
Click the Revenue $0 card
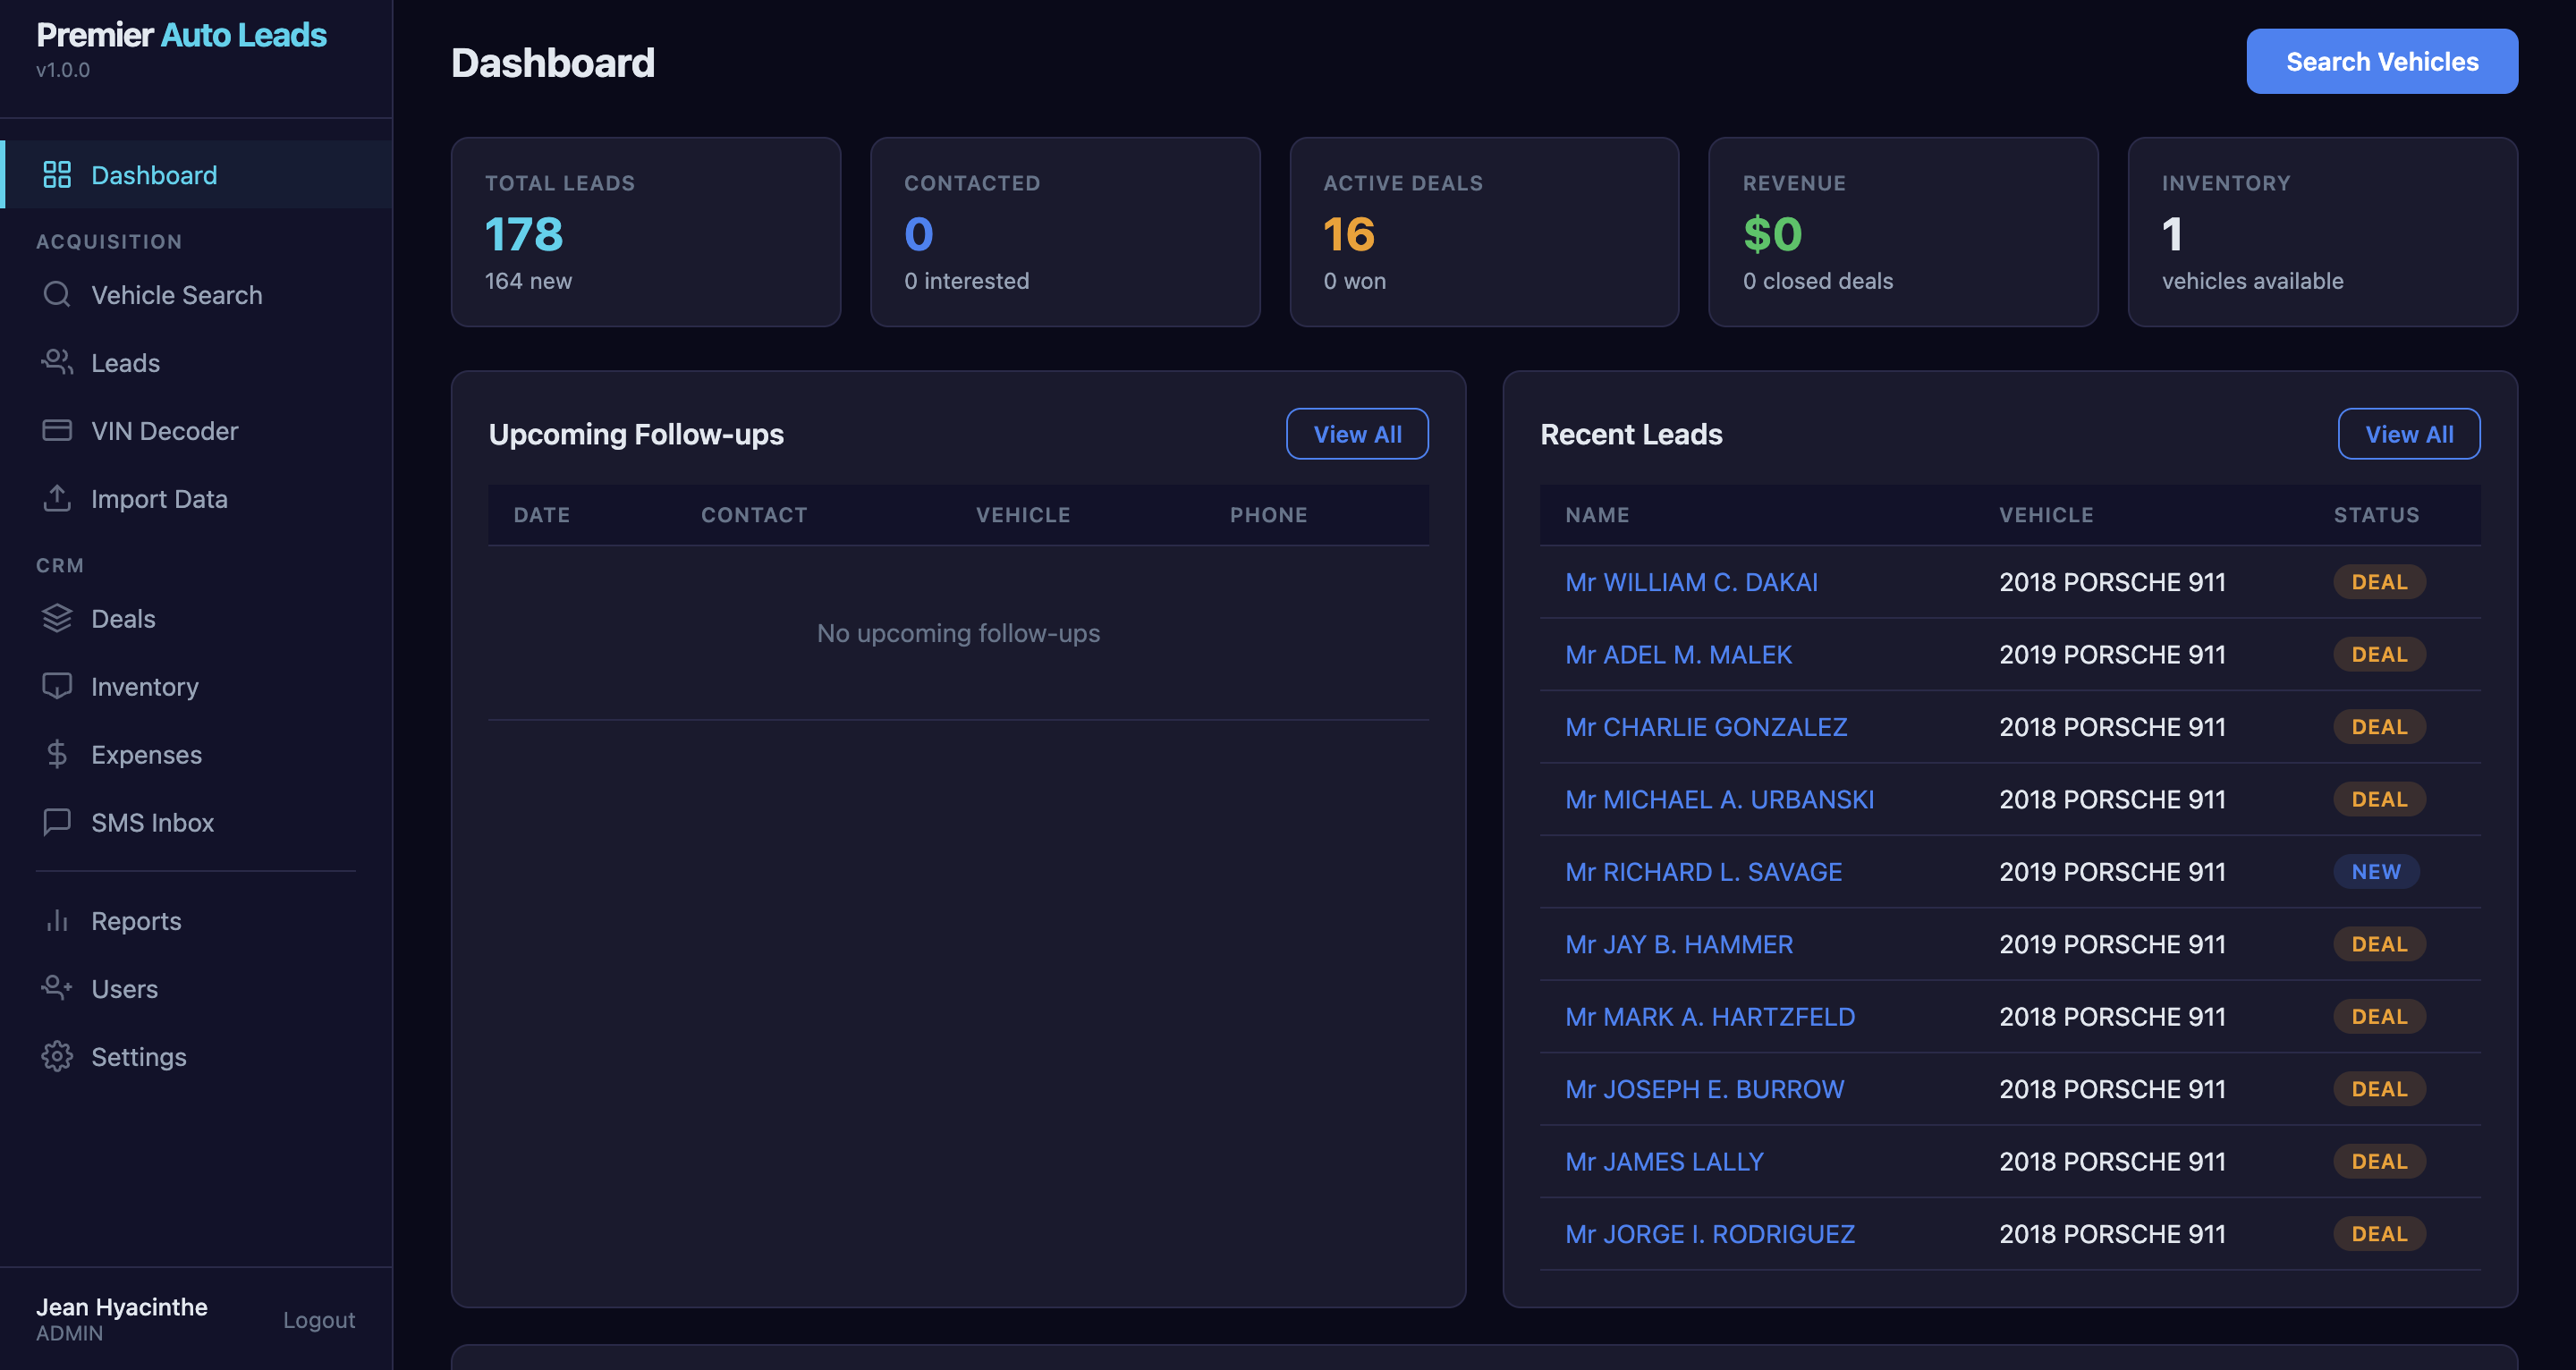point(1903,232)
